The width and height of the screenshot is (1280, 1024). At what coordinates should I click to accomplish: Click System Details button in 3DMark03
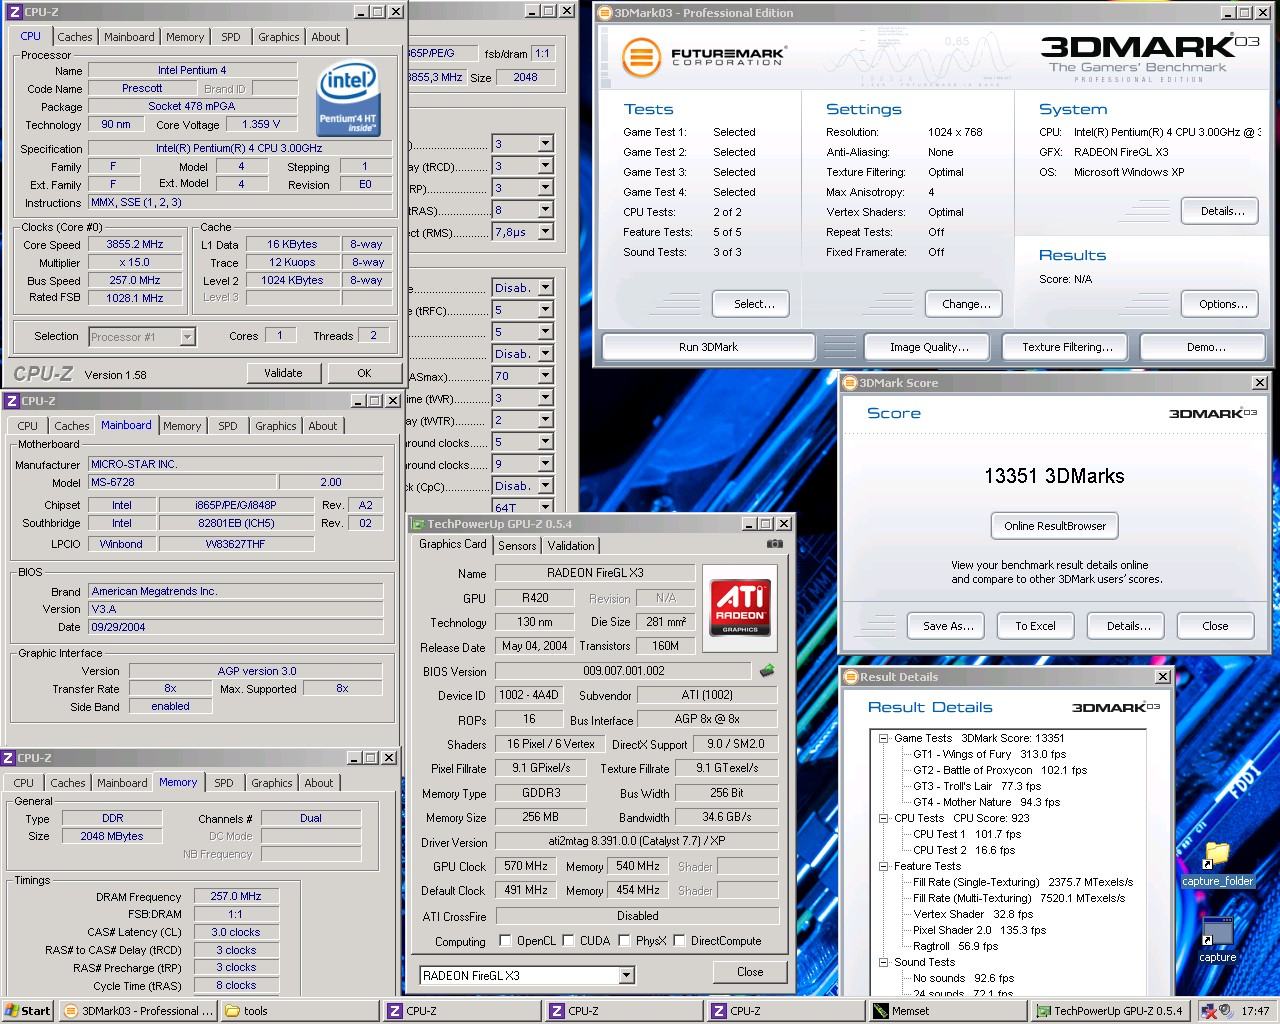point(1222,211)
